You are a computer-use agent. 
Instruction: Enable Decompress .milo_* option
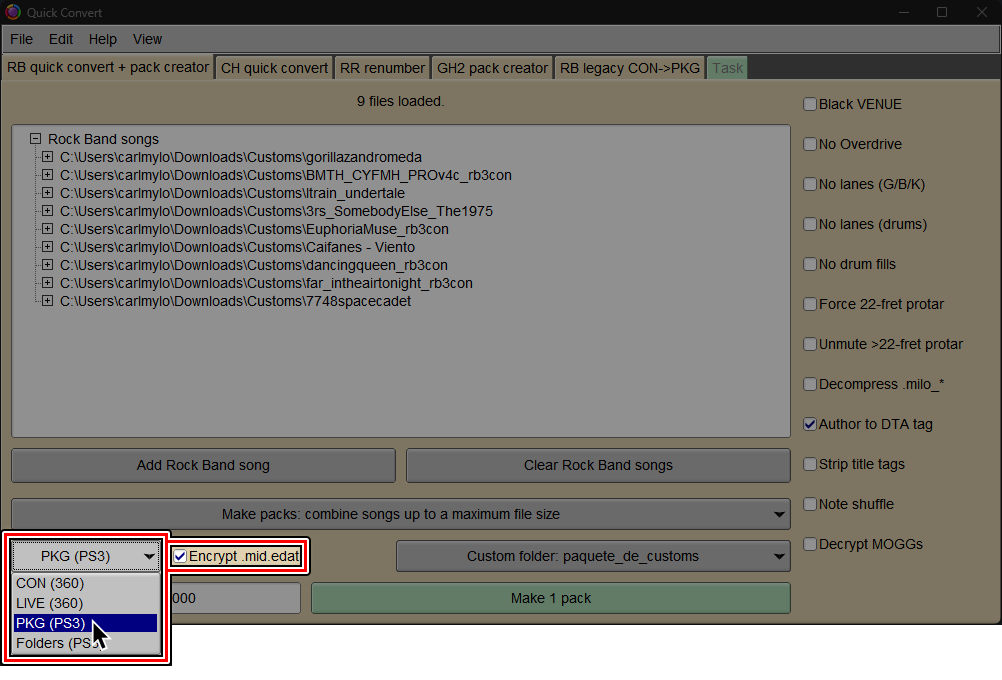pos(810,383)
